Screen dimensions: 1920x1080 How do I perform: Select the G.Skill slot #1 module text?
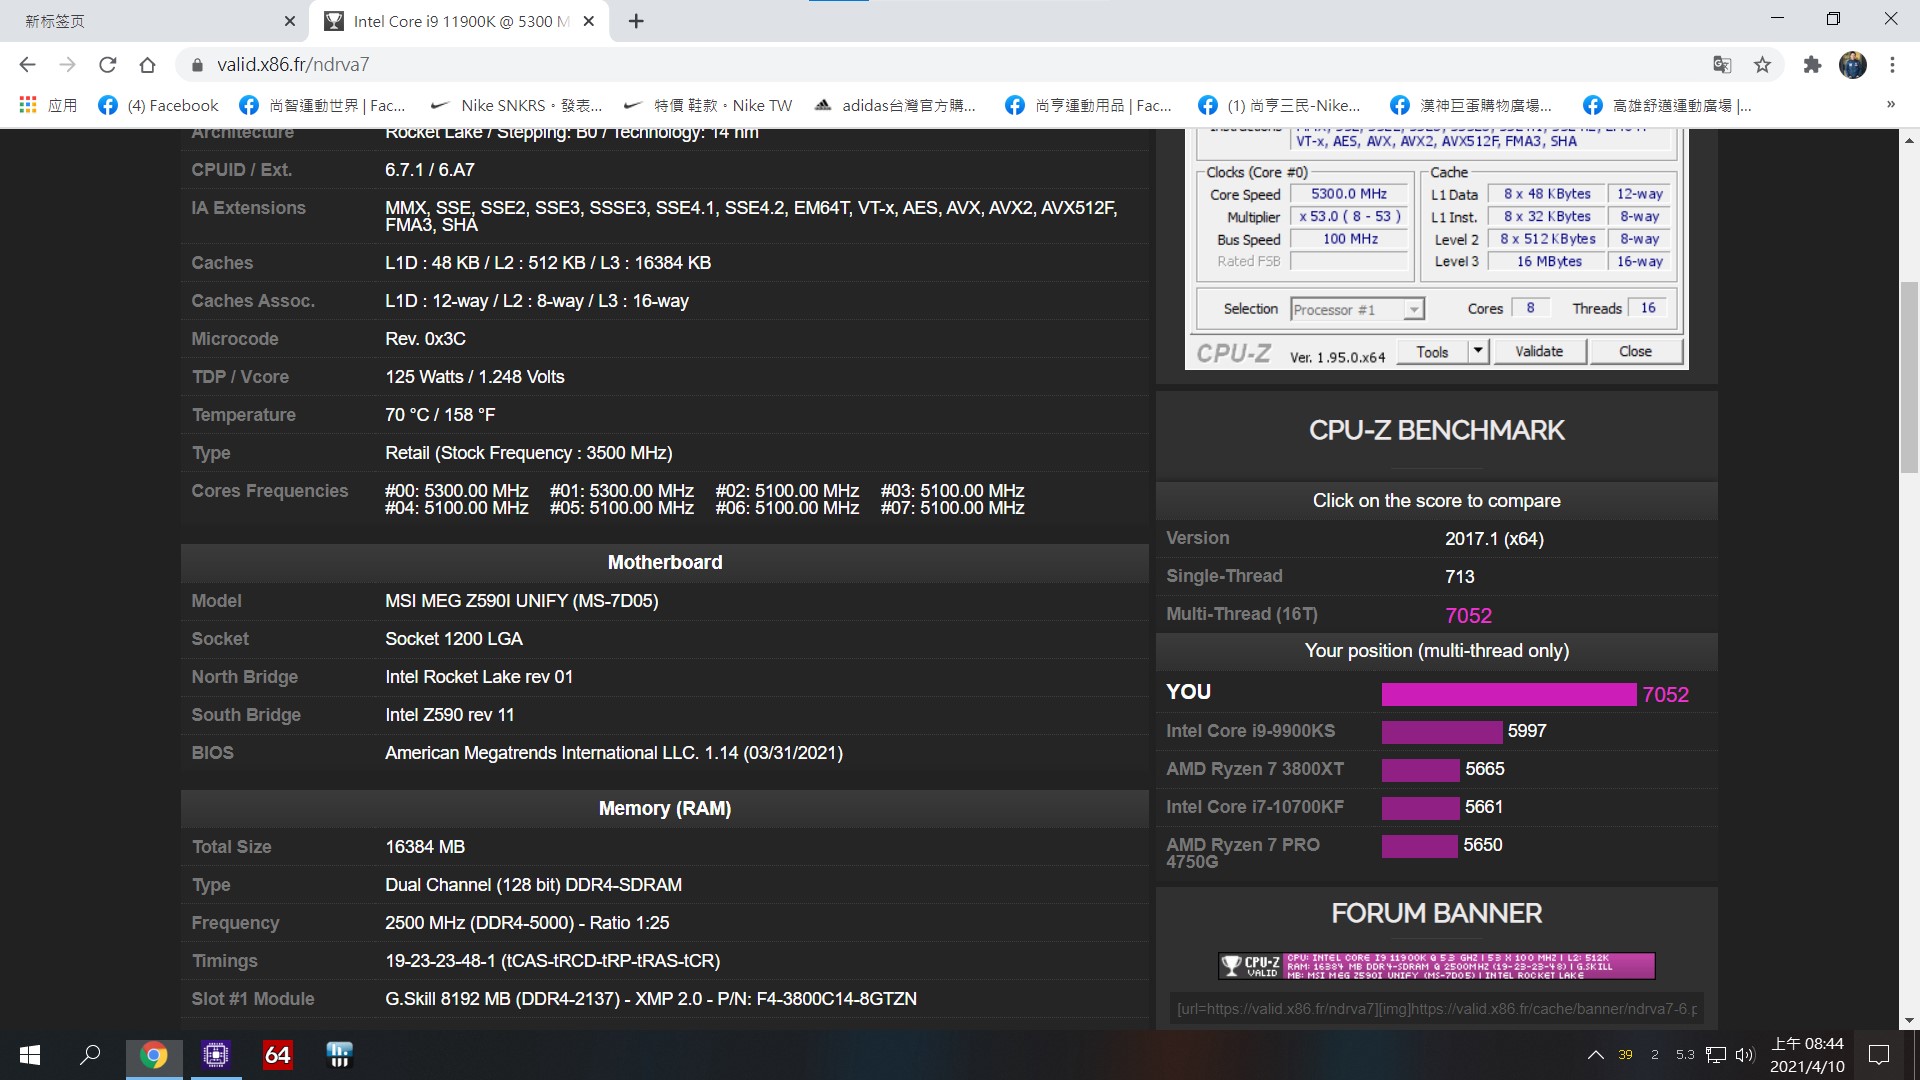(651, 999)
